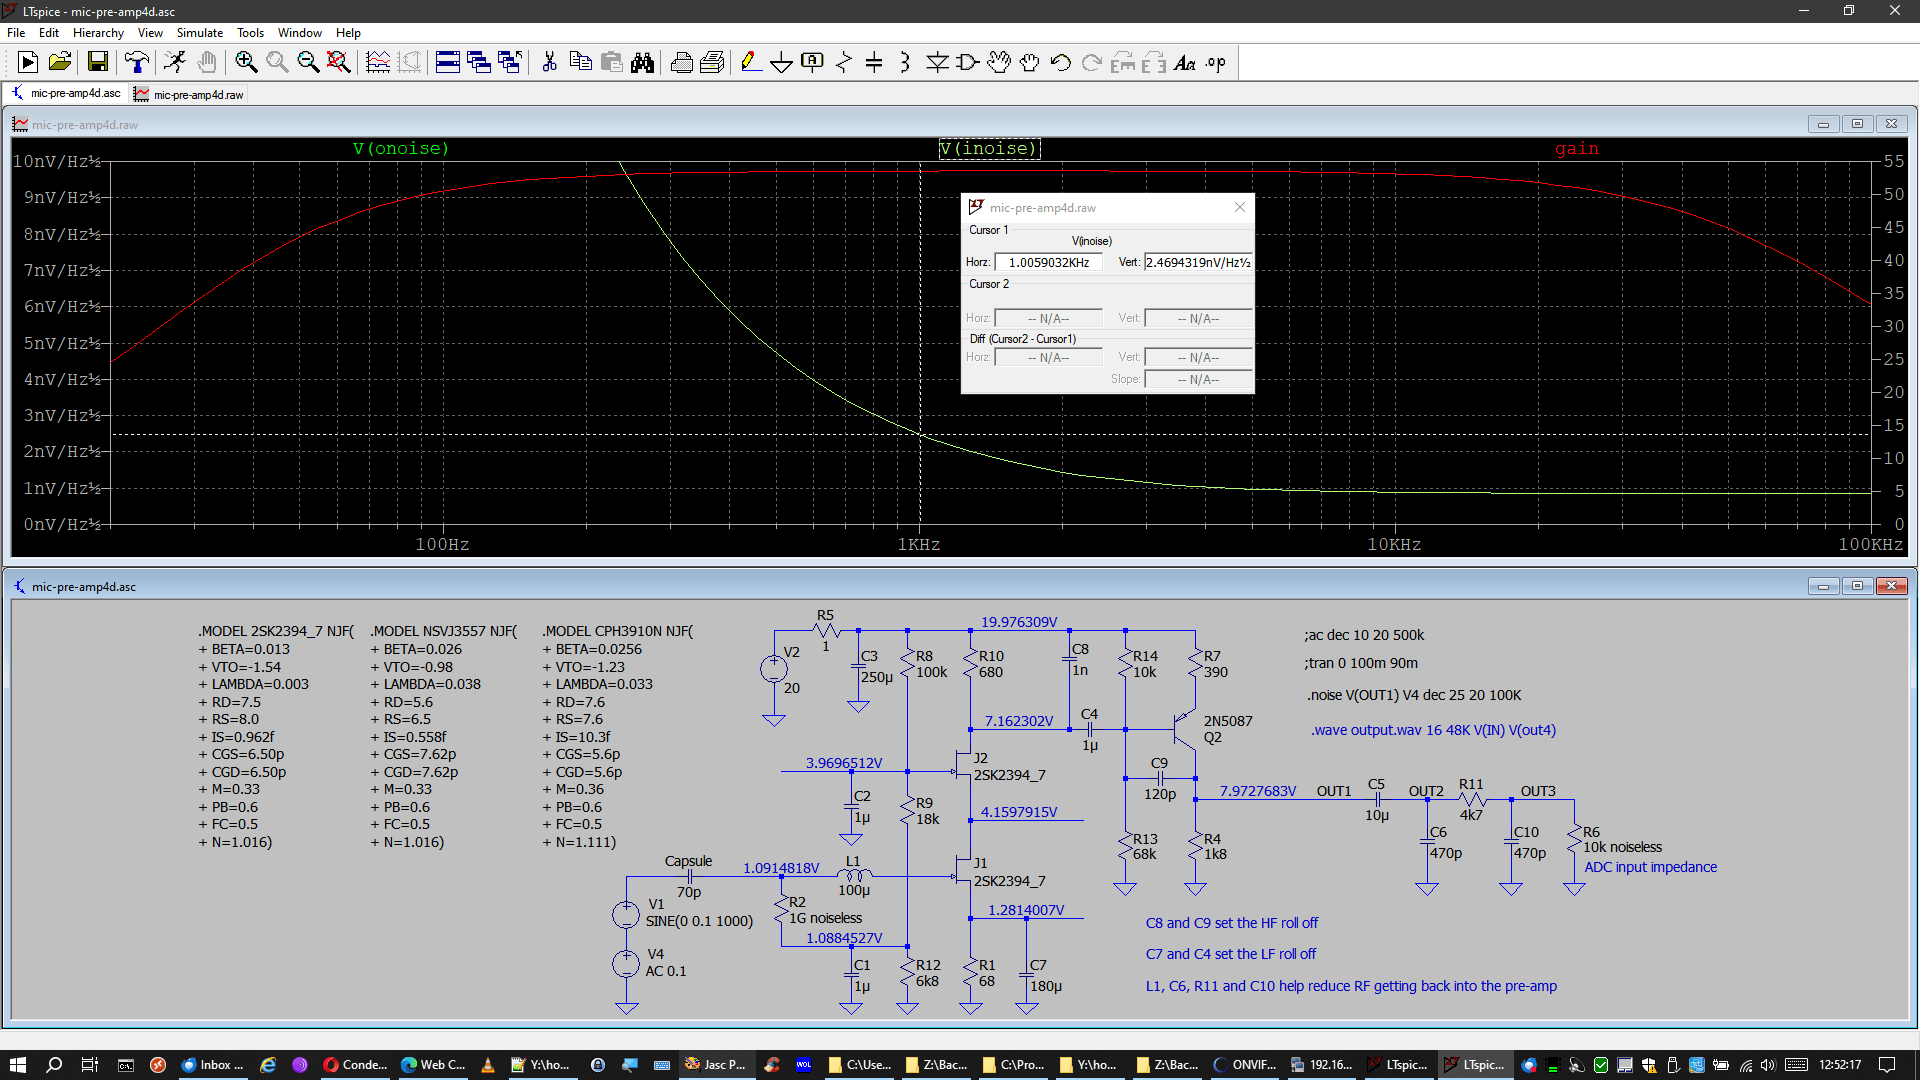Image resolution: width=1920 pixels, height=1080 pixels.
Task: Click the Undo arrow icon
Action: pyautogui.click(x=1061, y=63)
